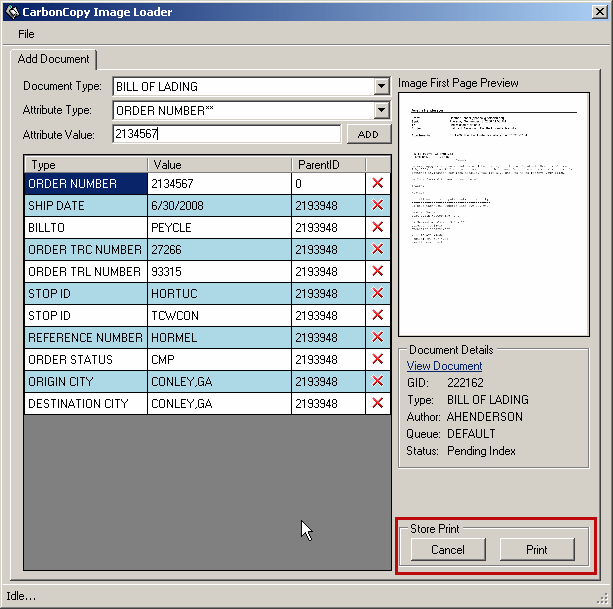
Task: Cancel the Store Print action
Action: click(x=448, y=549)
